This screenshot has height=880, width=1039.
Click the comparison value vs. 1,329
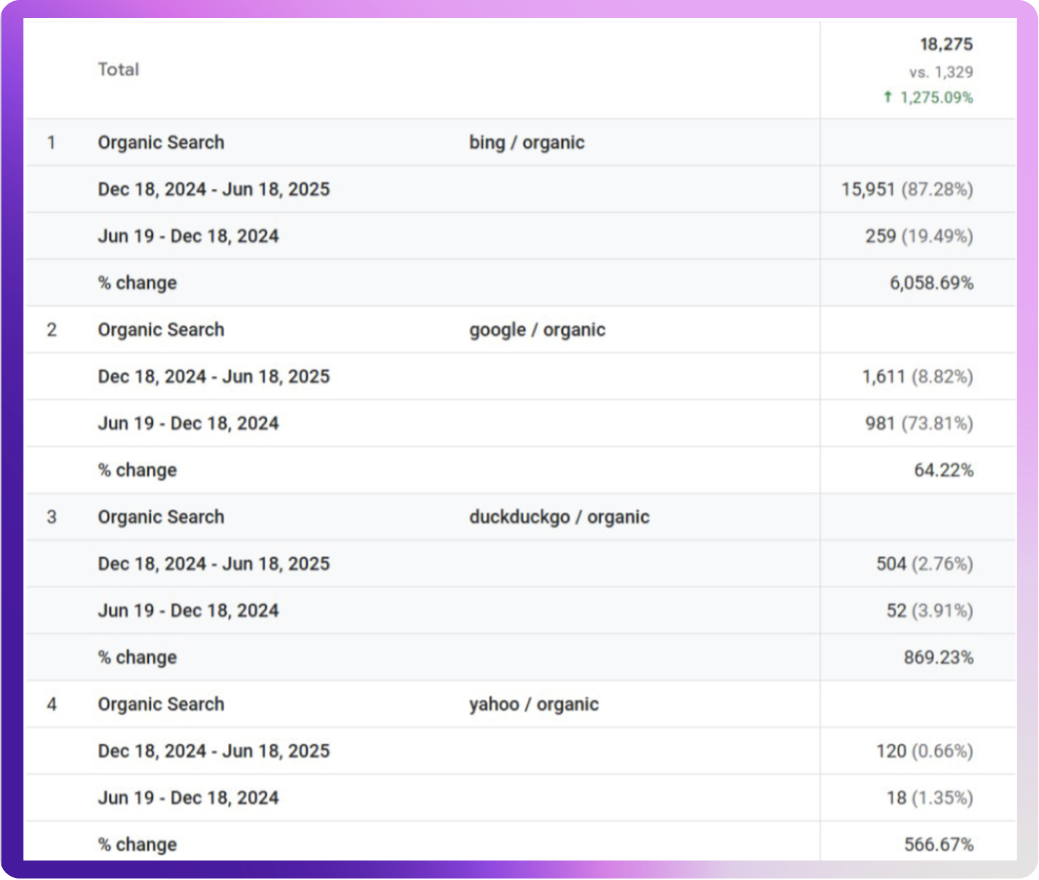pyautogui.click(x=941, y=72)
